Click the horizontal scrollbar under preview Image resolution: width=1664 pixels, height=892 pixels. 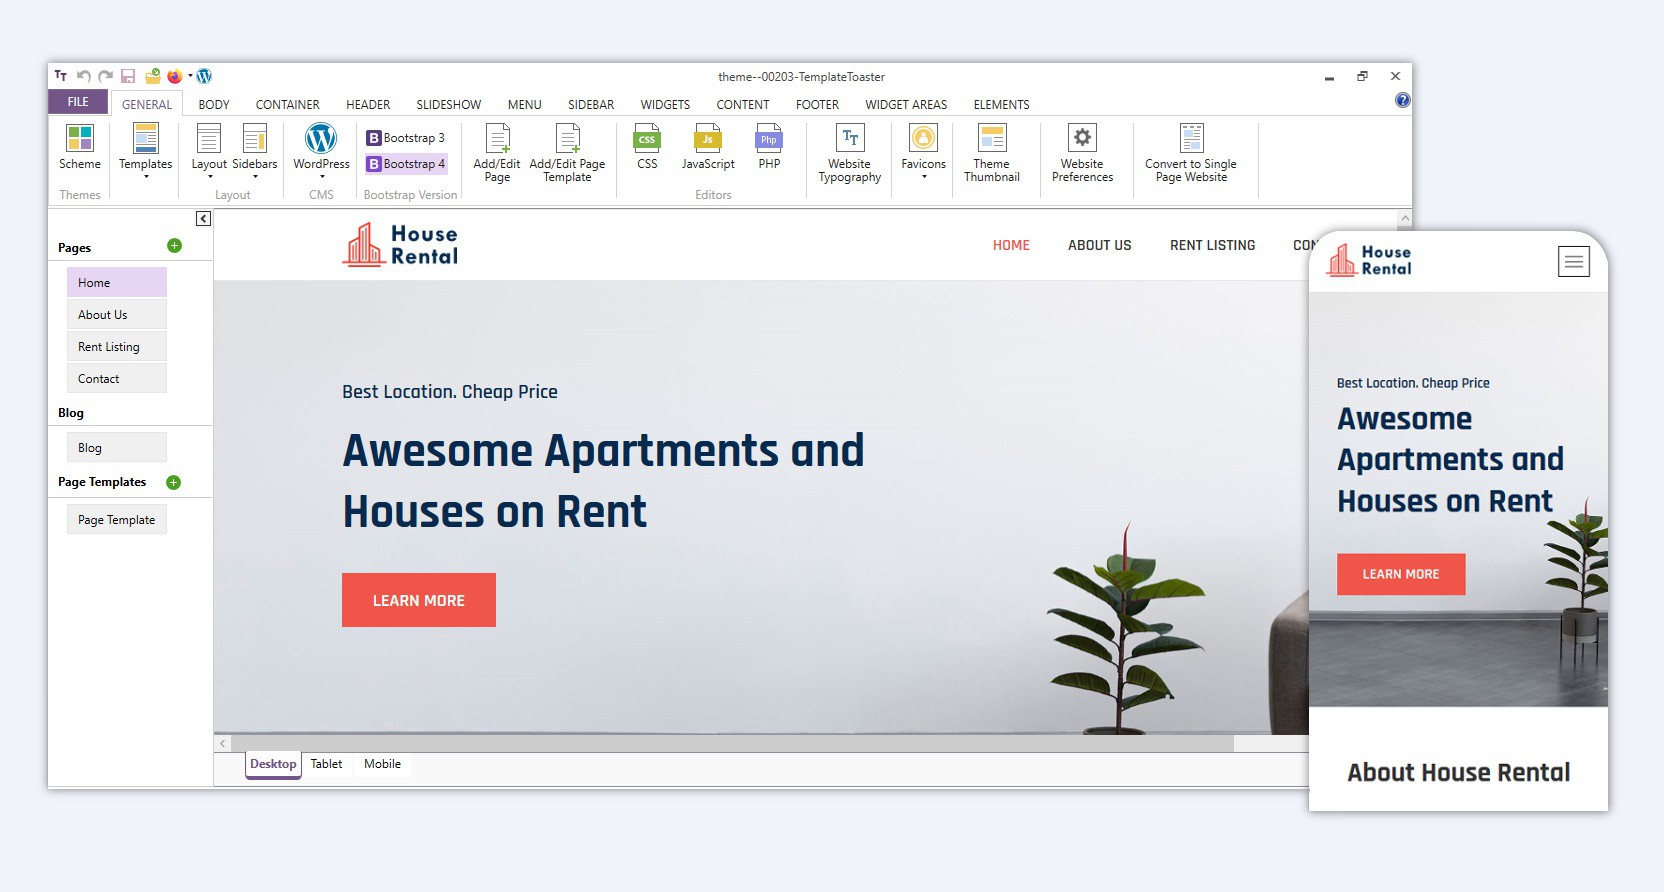(733, 743)
